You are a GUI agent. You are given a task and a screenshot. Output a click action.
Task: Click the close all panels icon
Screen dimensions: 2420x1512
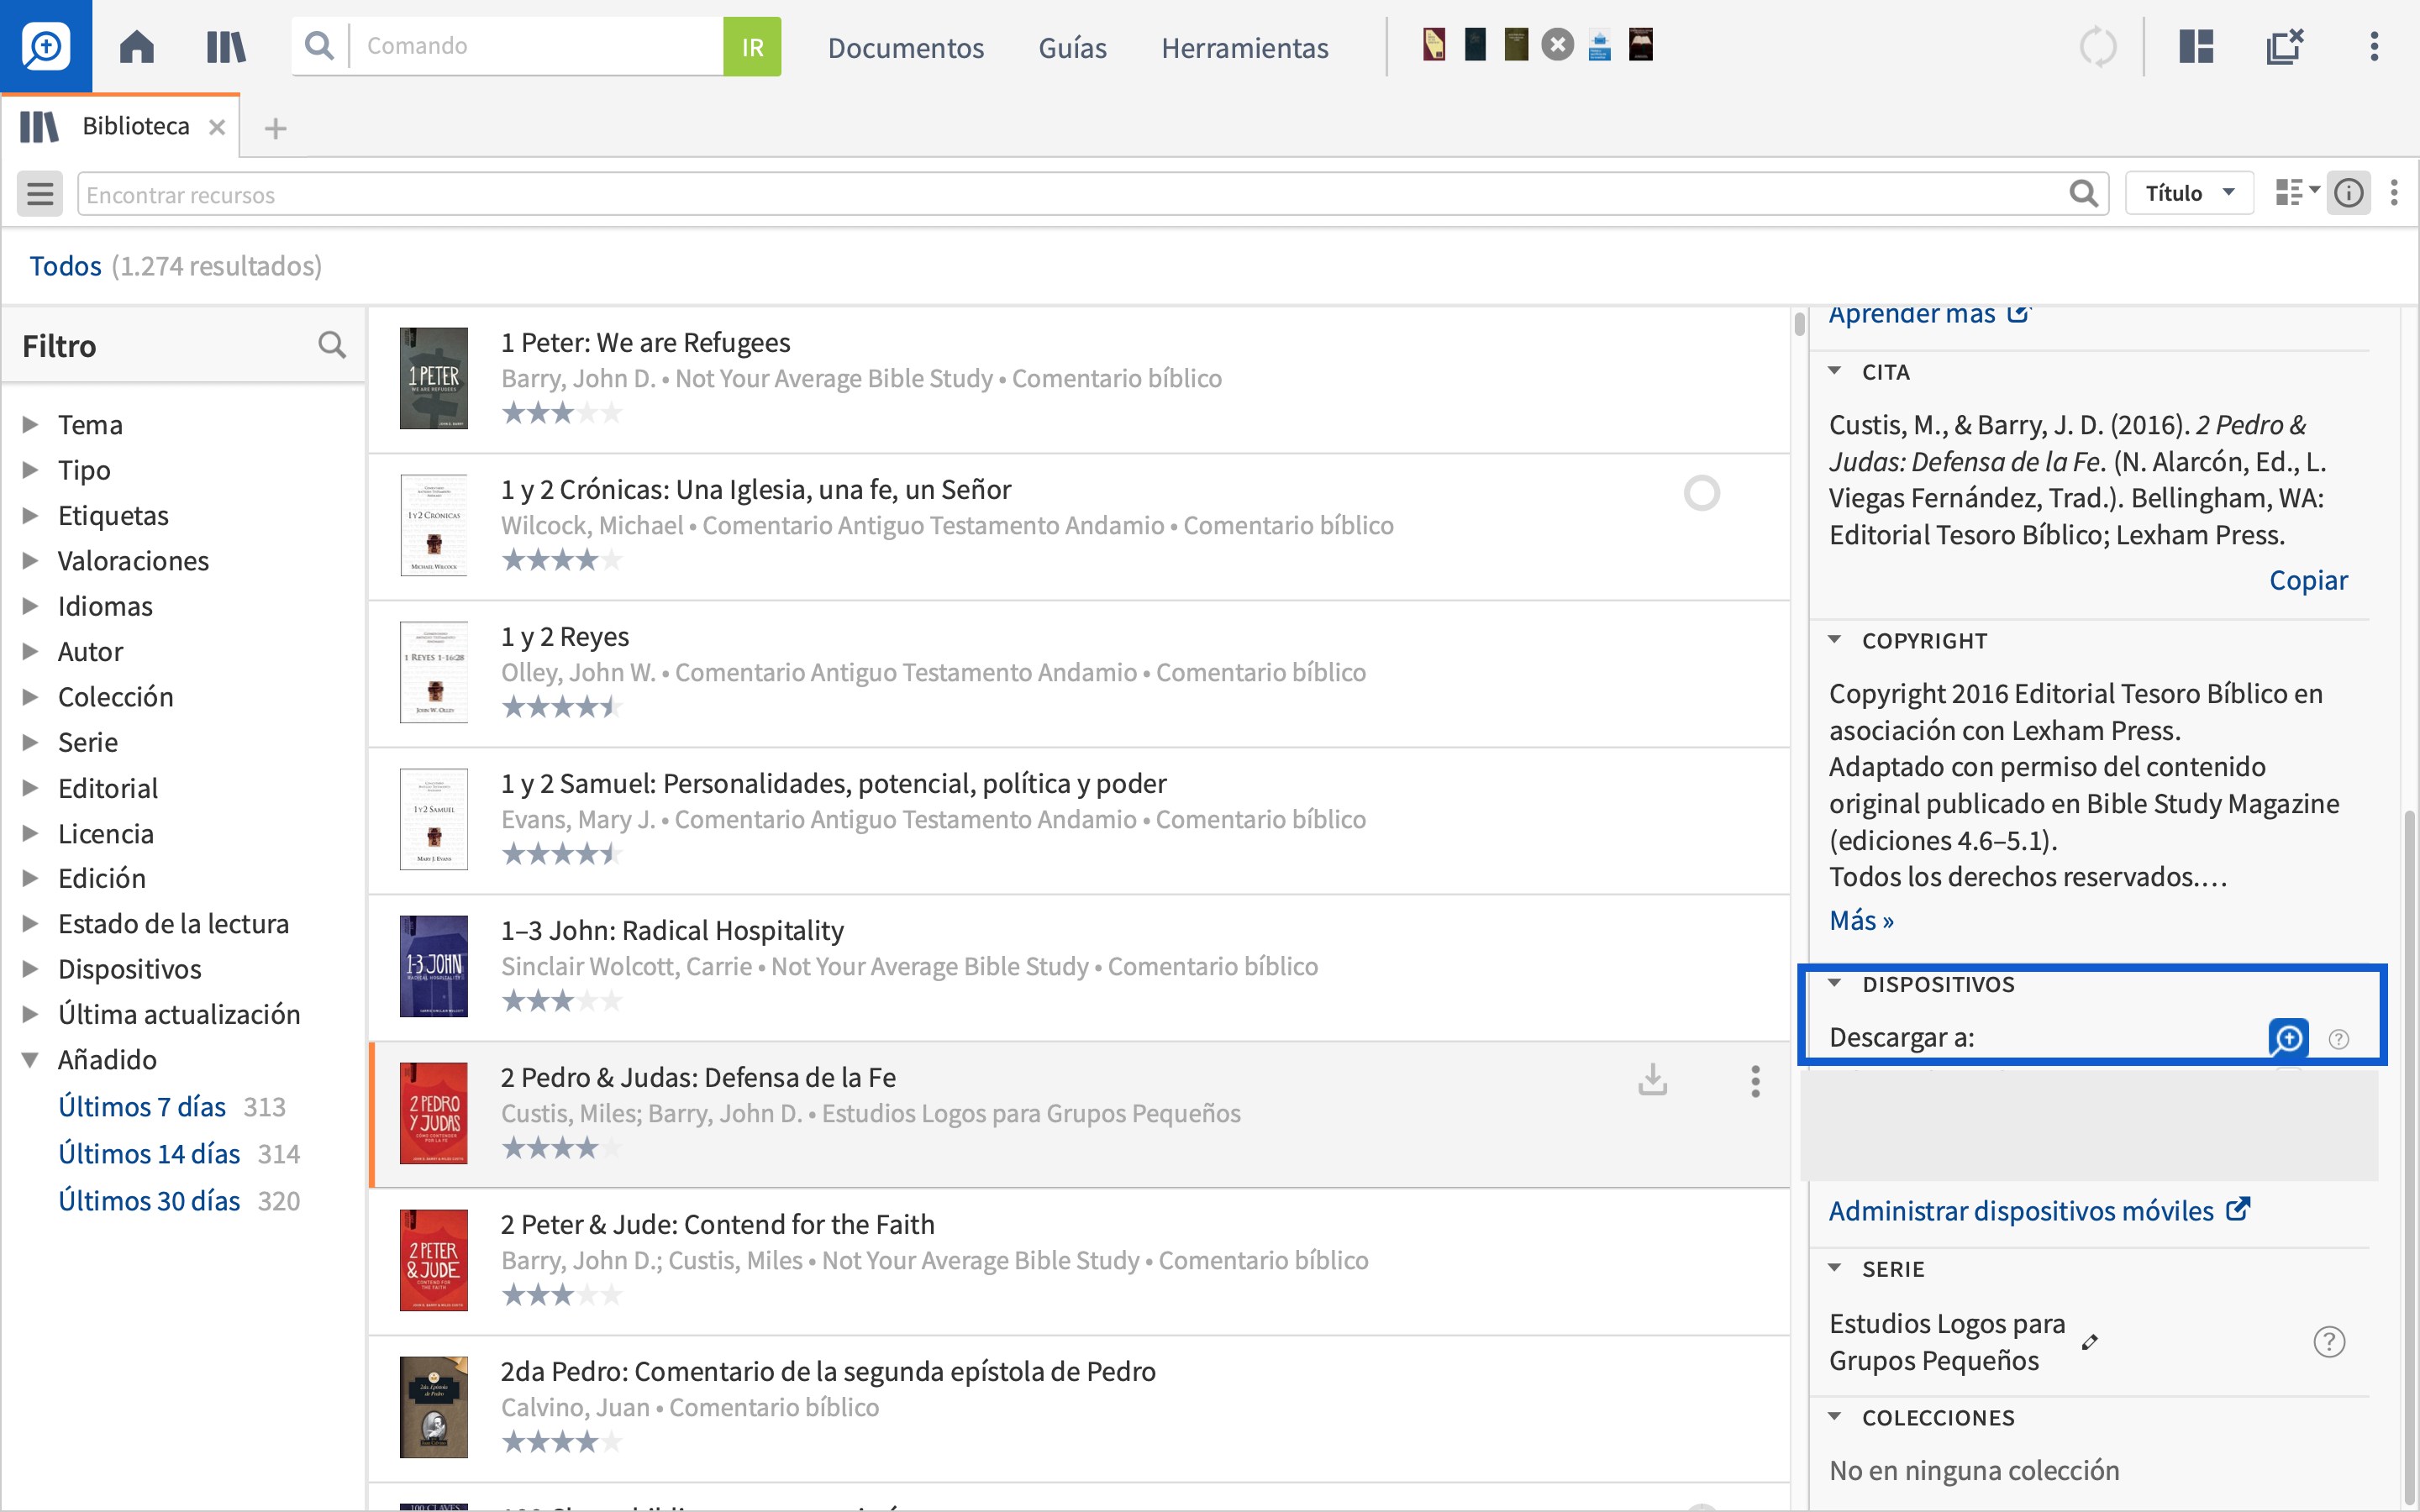coord(2285,46)
